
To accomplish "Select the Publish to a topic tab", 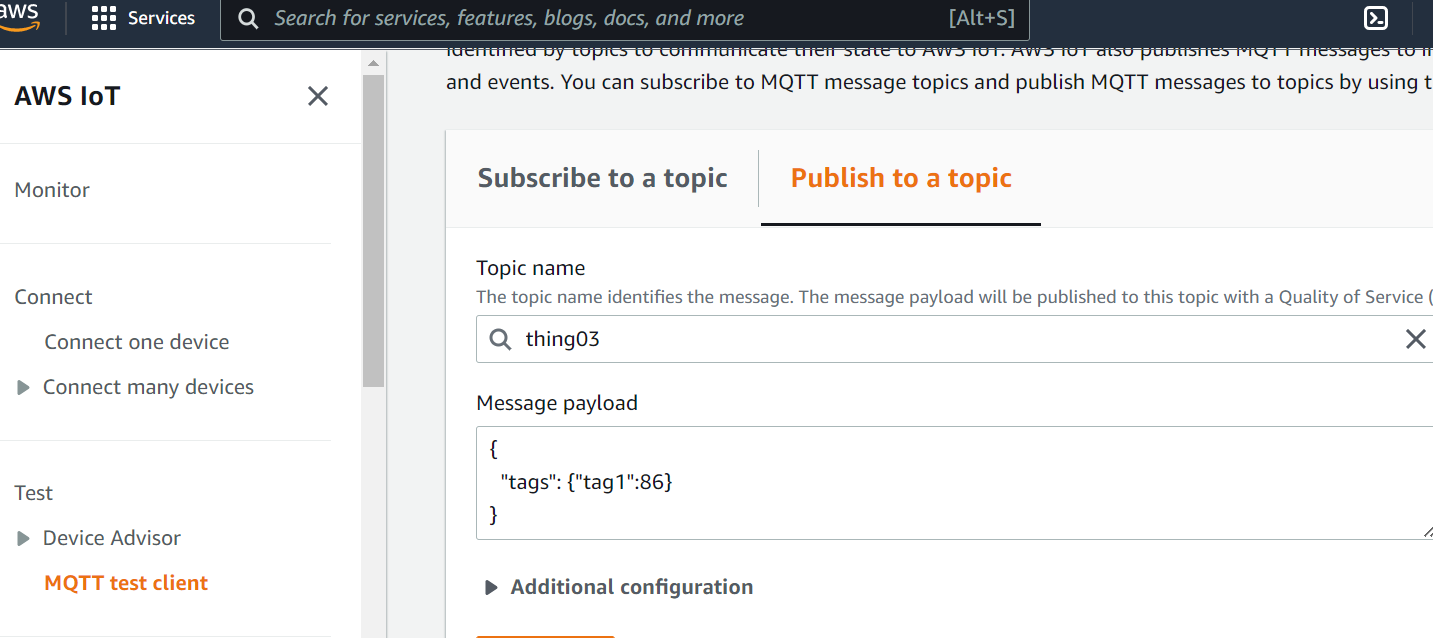I will (x=901, y=178).
